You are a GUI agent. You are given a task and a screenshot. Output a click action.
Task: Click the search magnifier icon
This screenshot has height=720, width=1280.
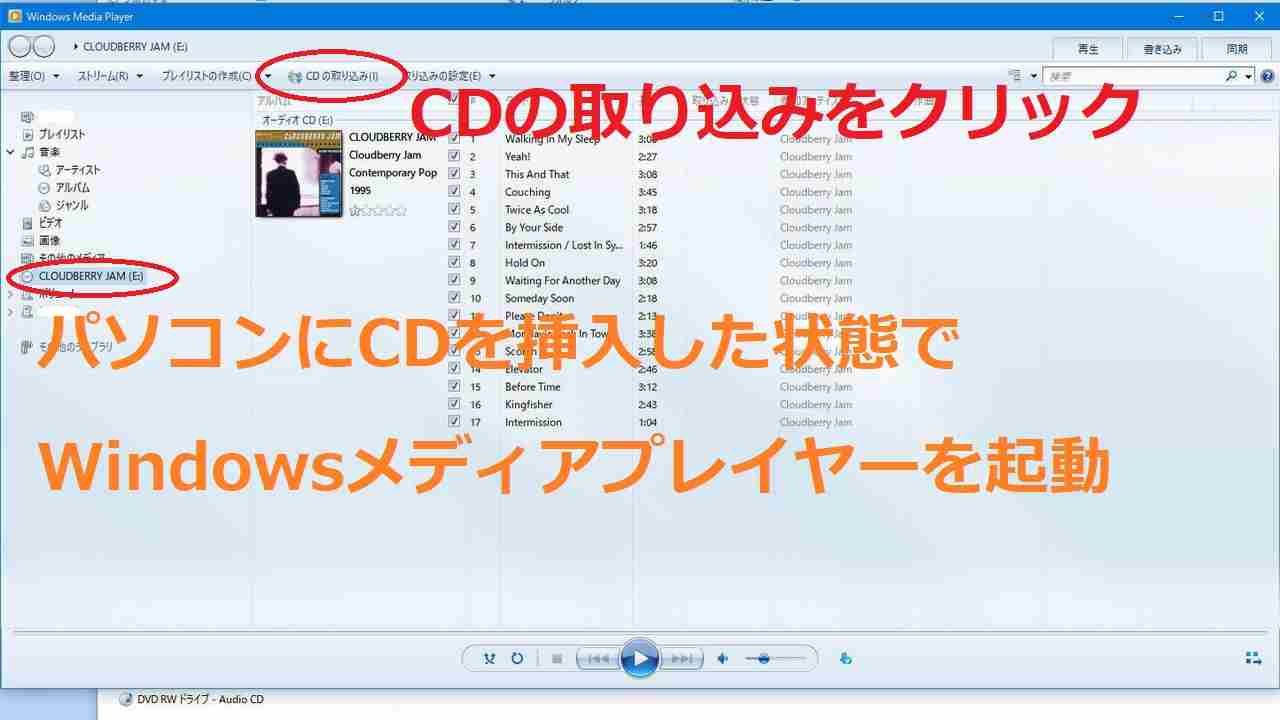(x=1232, y=76)
